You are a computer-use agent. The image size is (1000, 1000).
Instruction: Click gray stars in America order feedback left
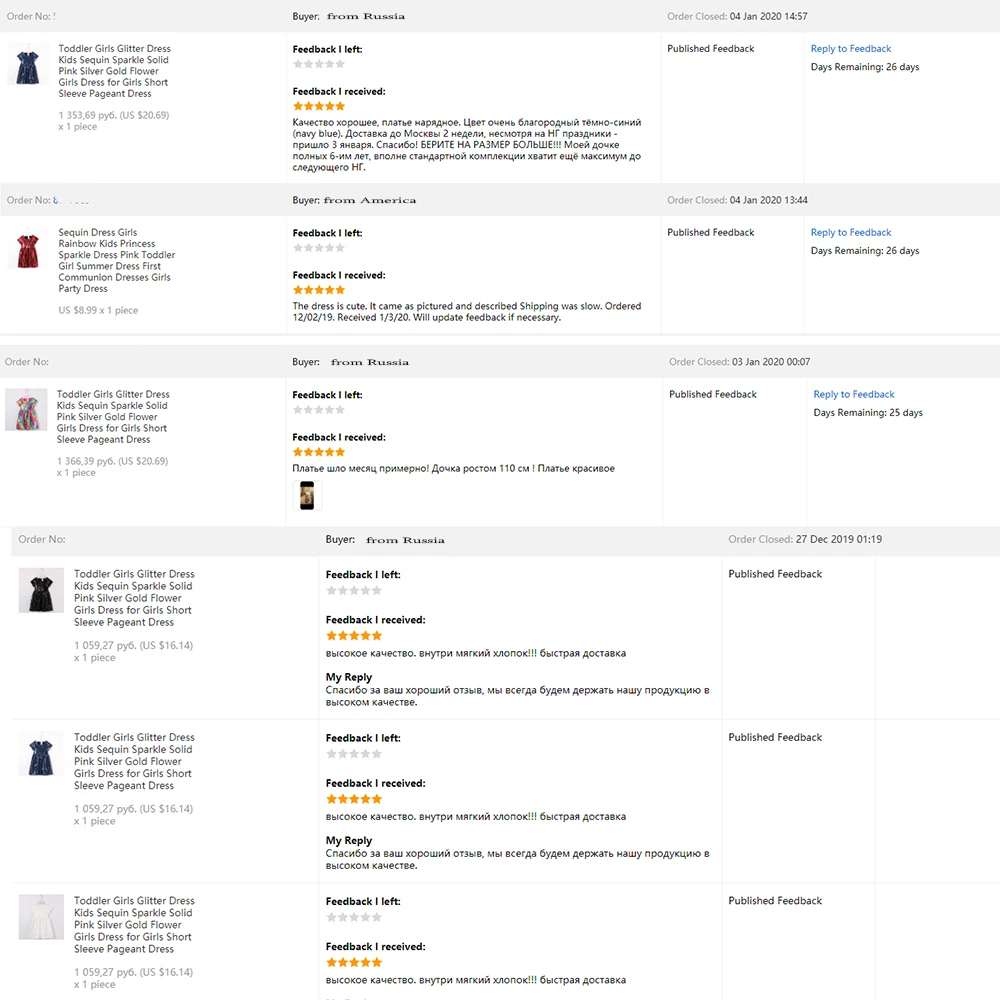point(319,247)
